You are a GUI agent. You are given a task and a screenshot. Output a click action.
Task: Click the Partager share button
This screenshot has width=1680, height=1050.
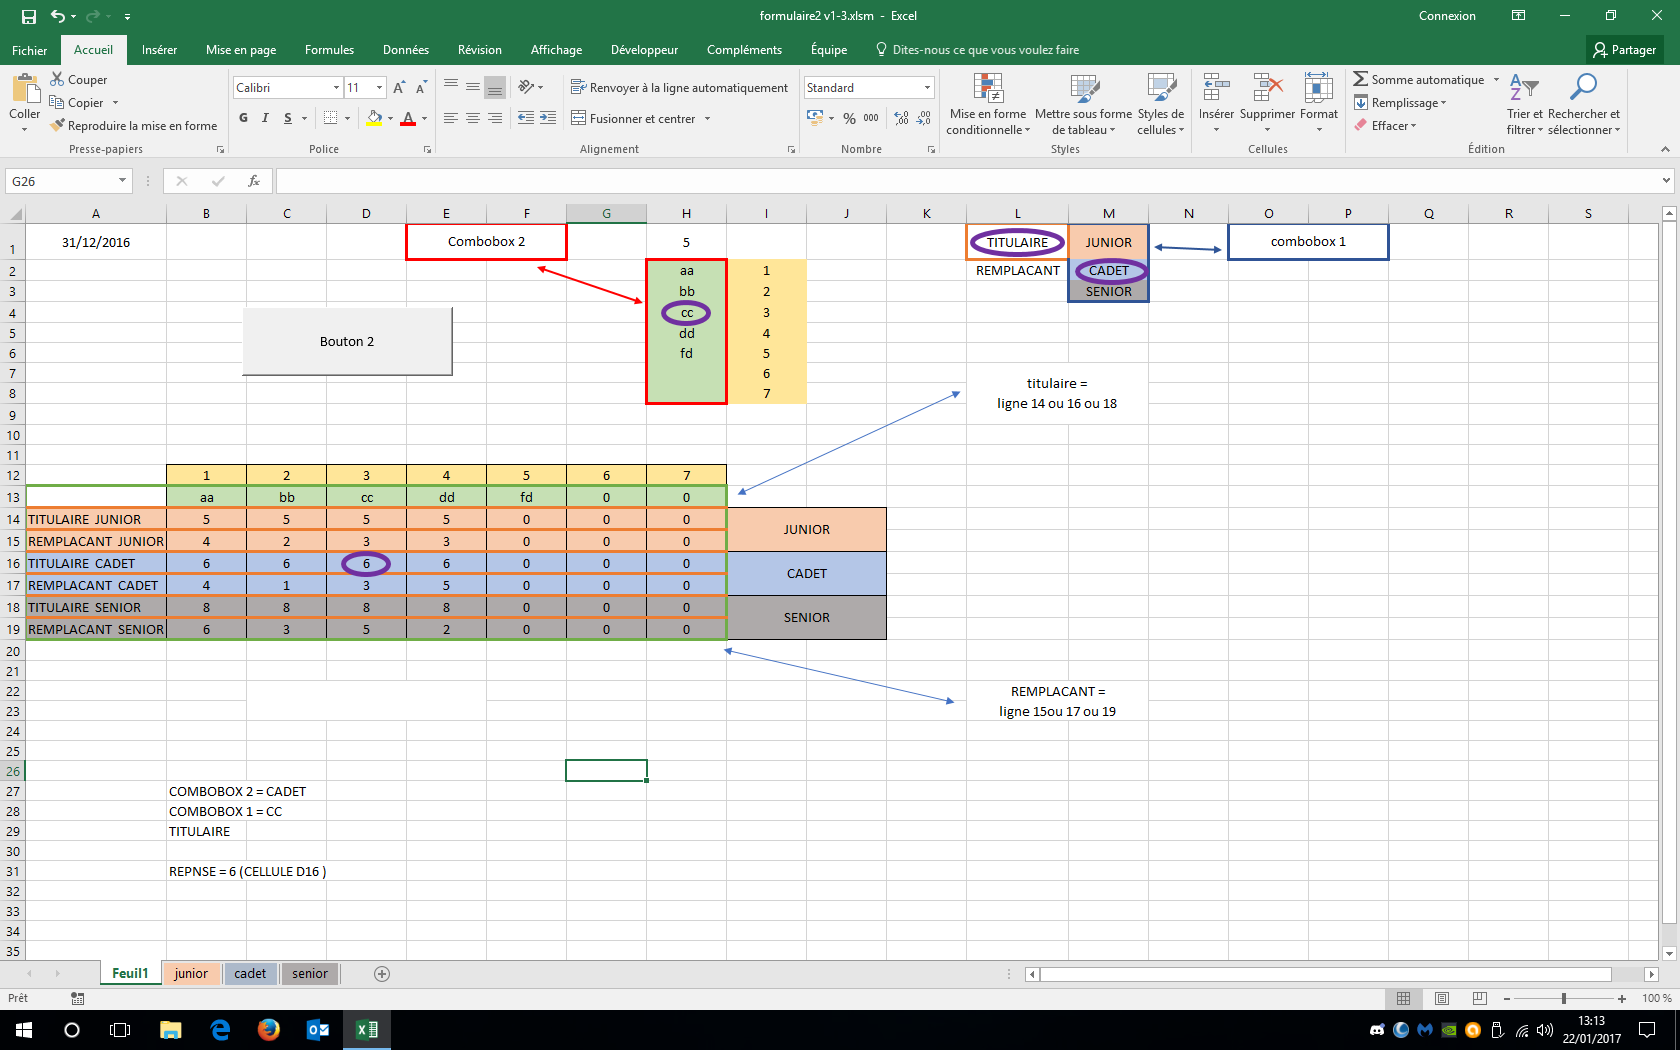pos(1625,50)
